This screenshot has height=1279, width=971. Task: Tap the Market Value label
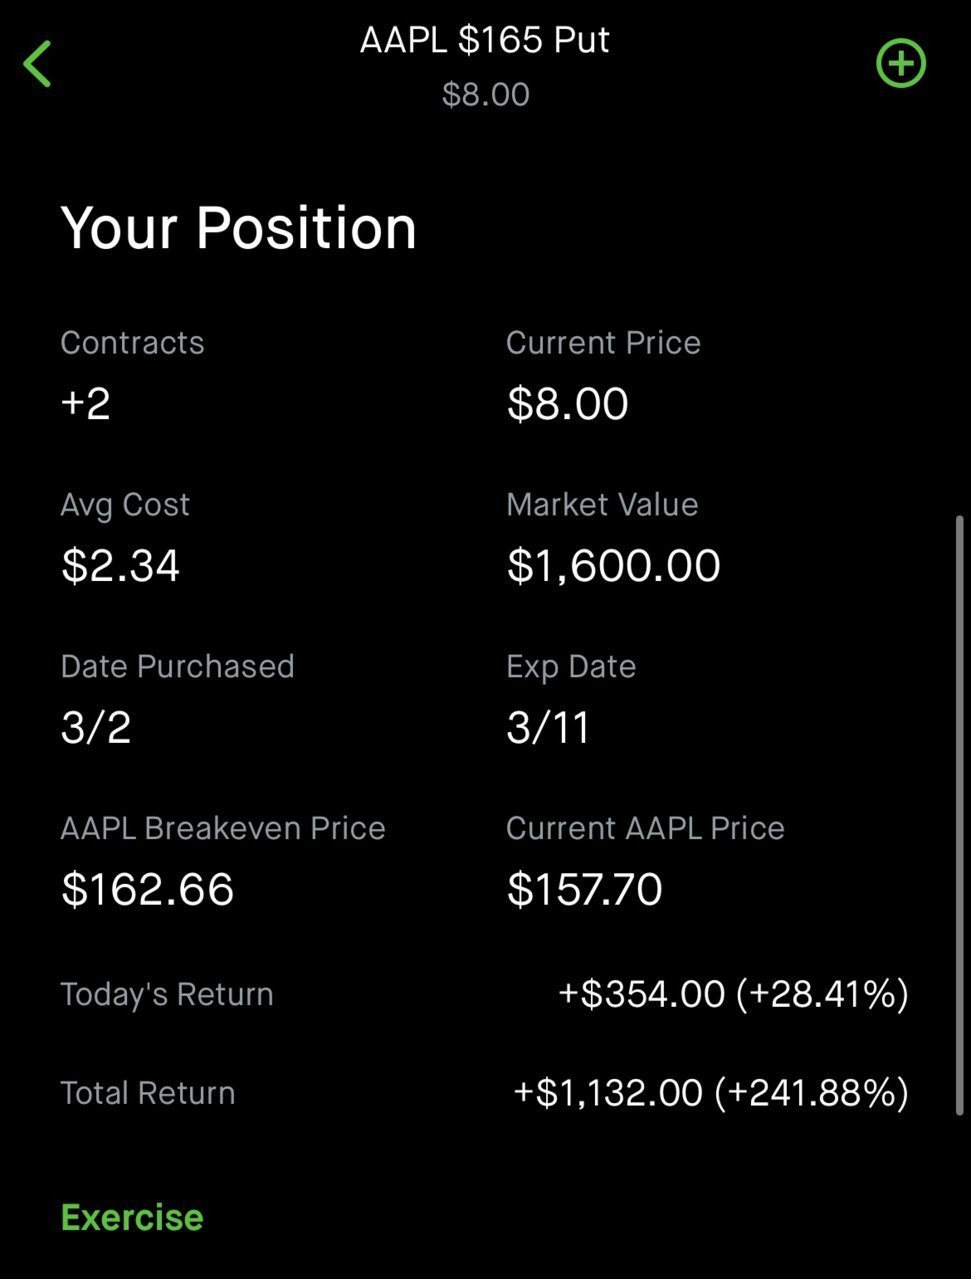[602, 504]
